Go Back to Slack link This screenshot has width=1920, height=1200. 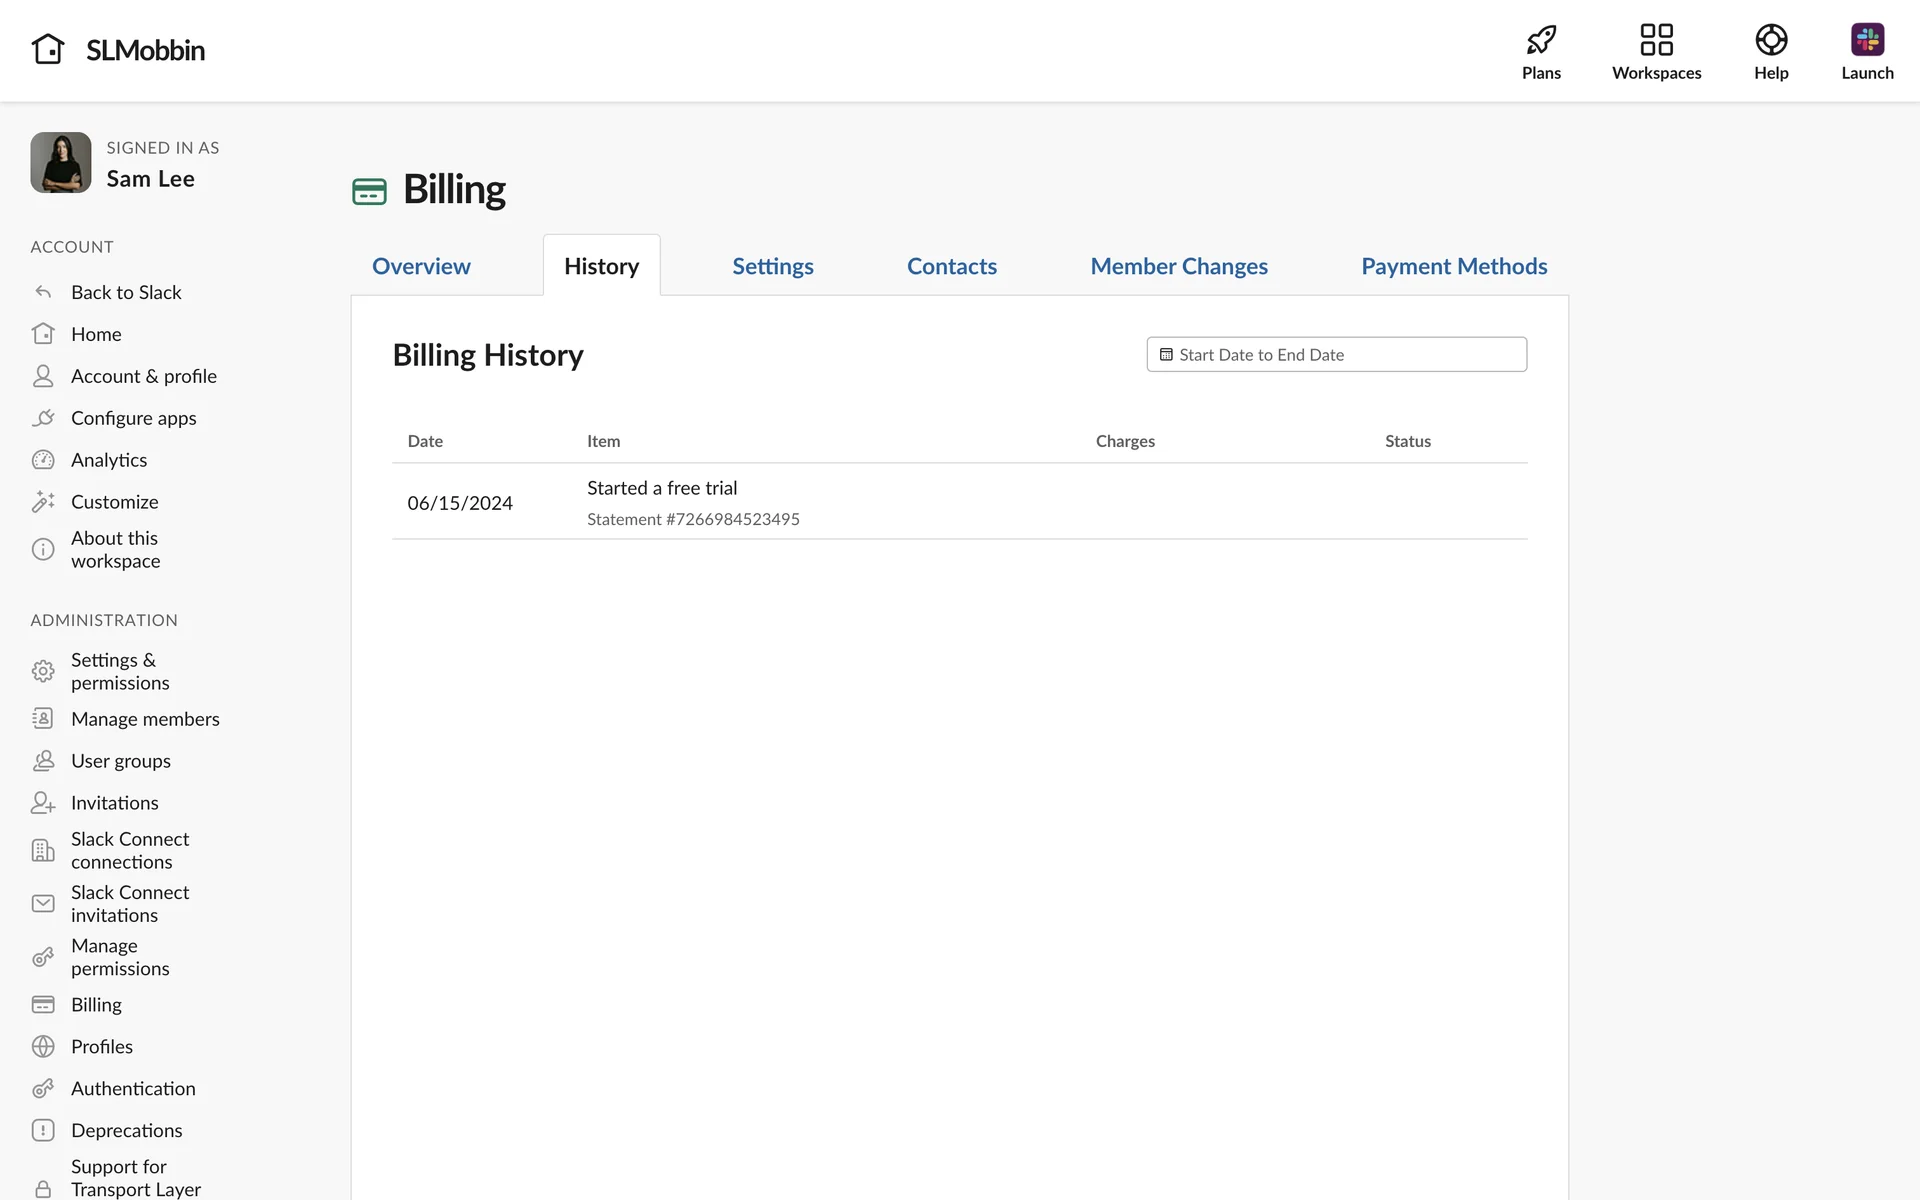point(126,292)
